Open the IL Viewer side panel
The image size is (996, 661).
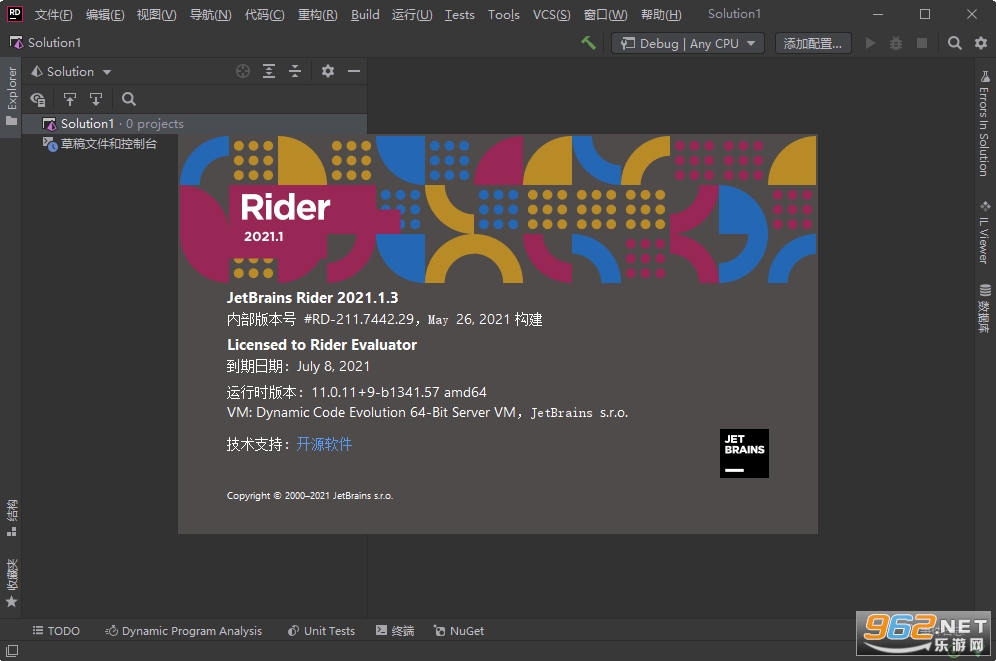click(x=984, y=232)
